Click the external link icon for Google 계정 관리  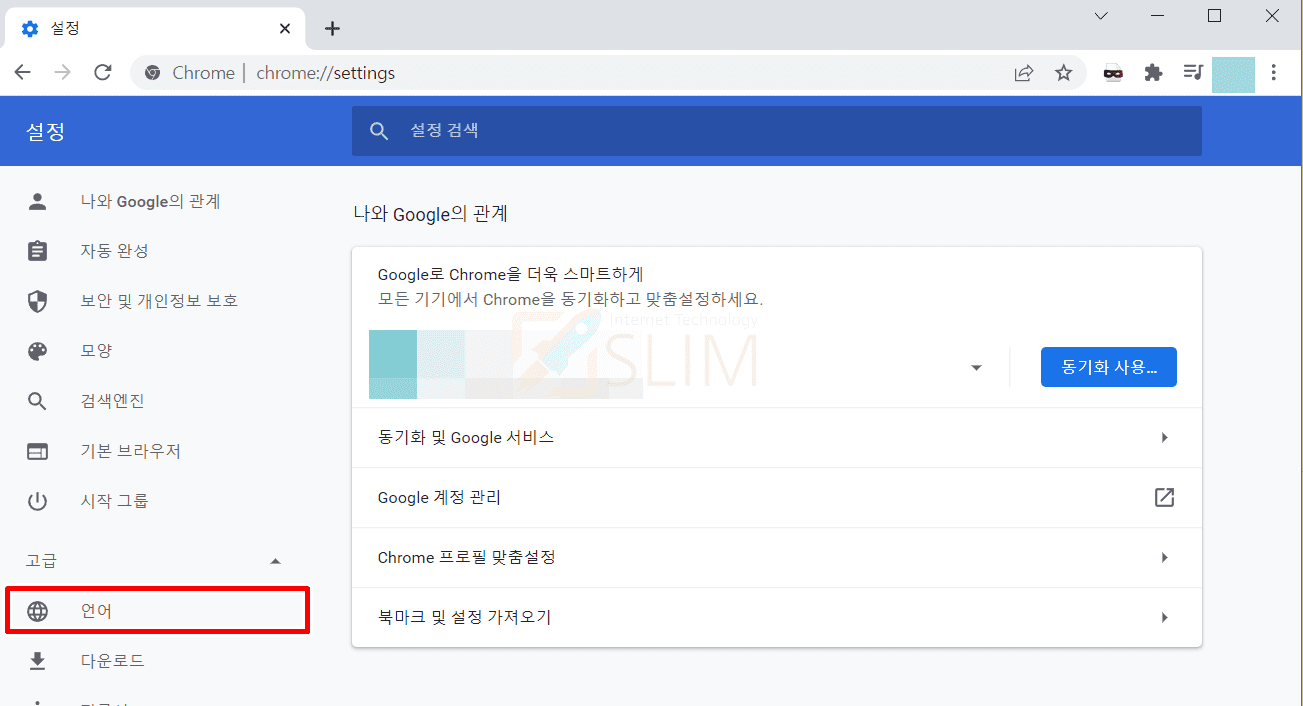coord(1164,497)
